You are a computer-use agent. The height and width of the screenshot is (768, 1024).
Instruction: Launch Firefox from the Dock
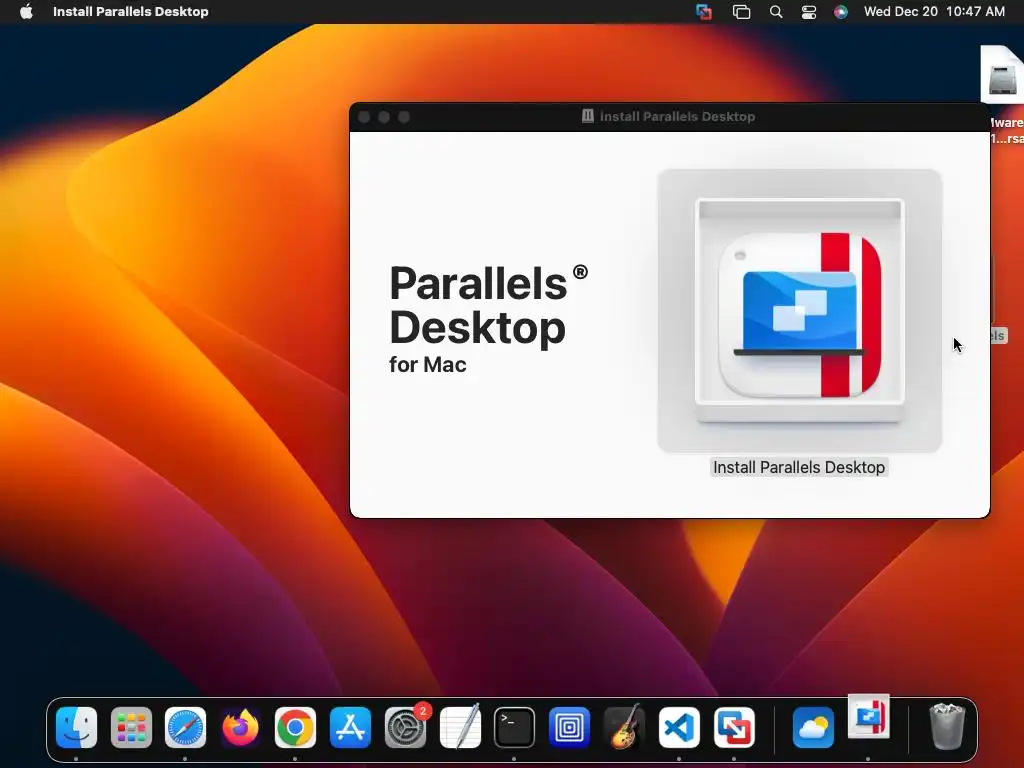click(x=240, y=727)
